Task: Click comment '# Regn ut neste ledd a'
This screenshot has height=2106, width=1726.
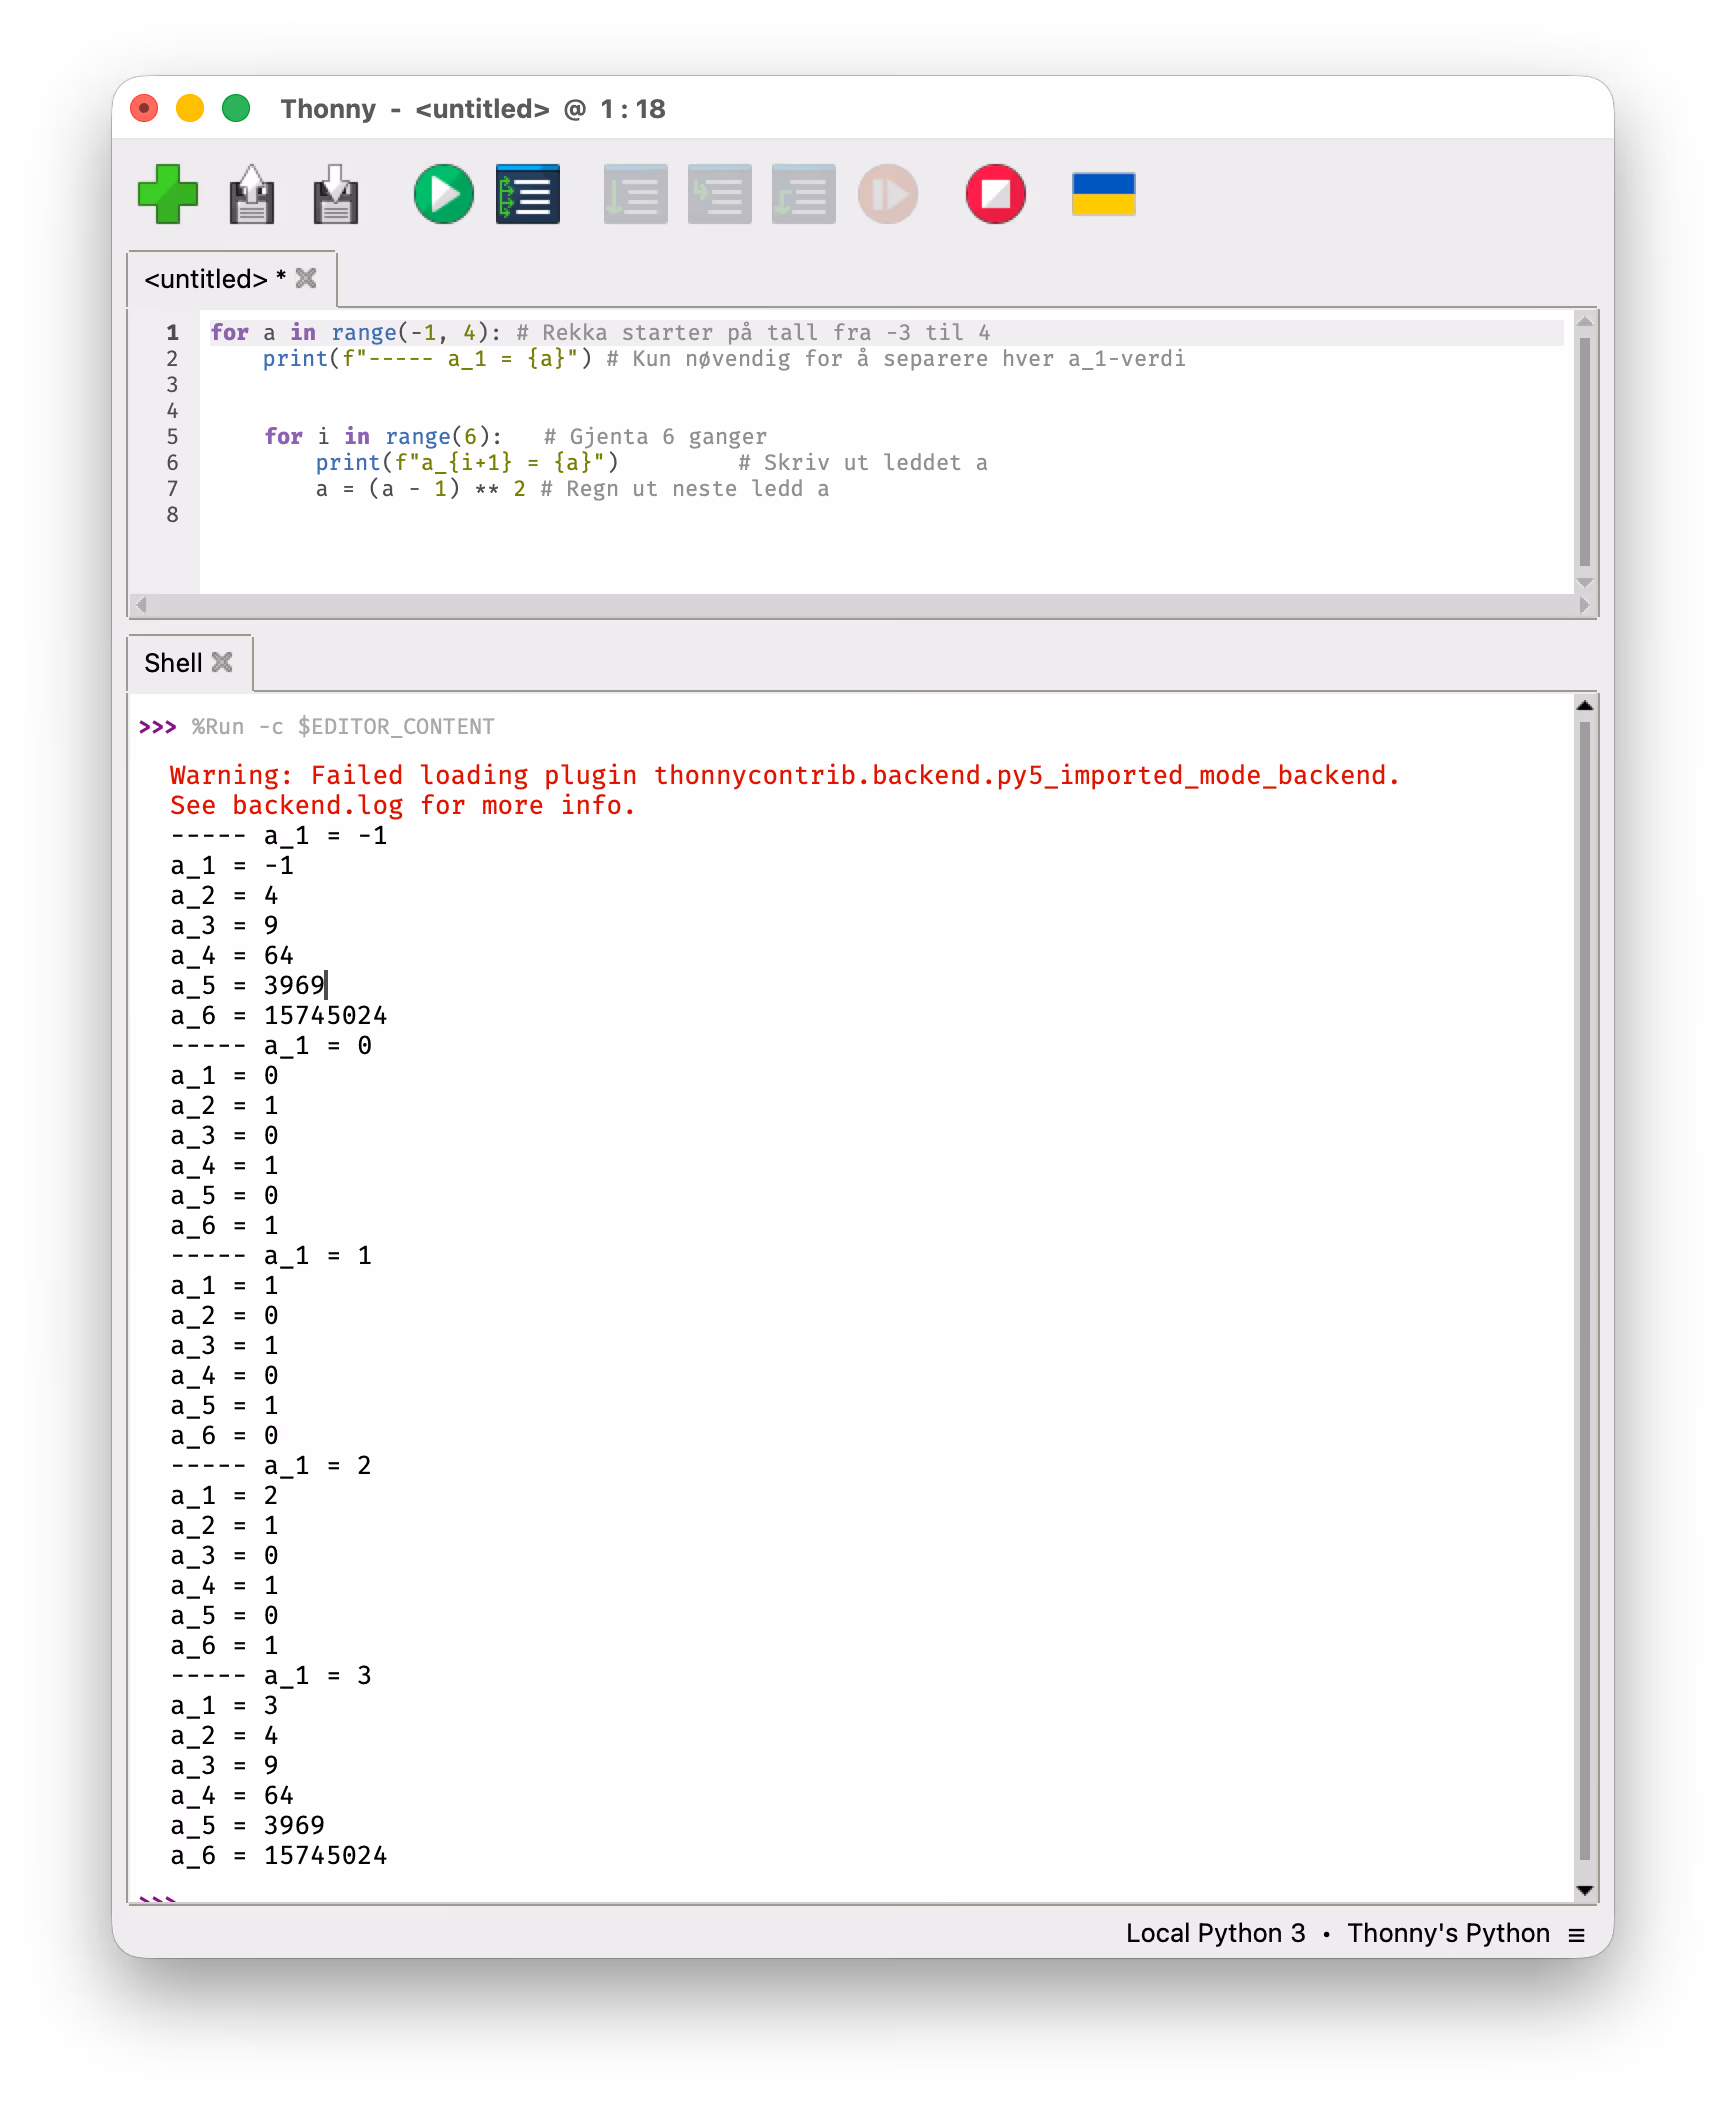Action: click(685, 488)
